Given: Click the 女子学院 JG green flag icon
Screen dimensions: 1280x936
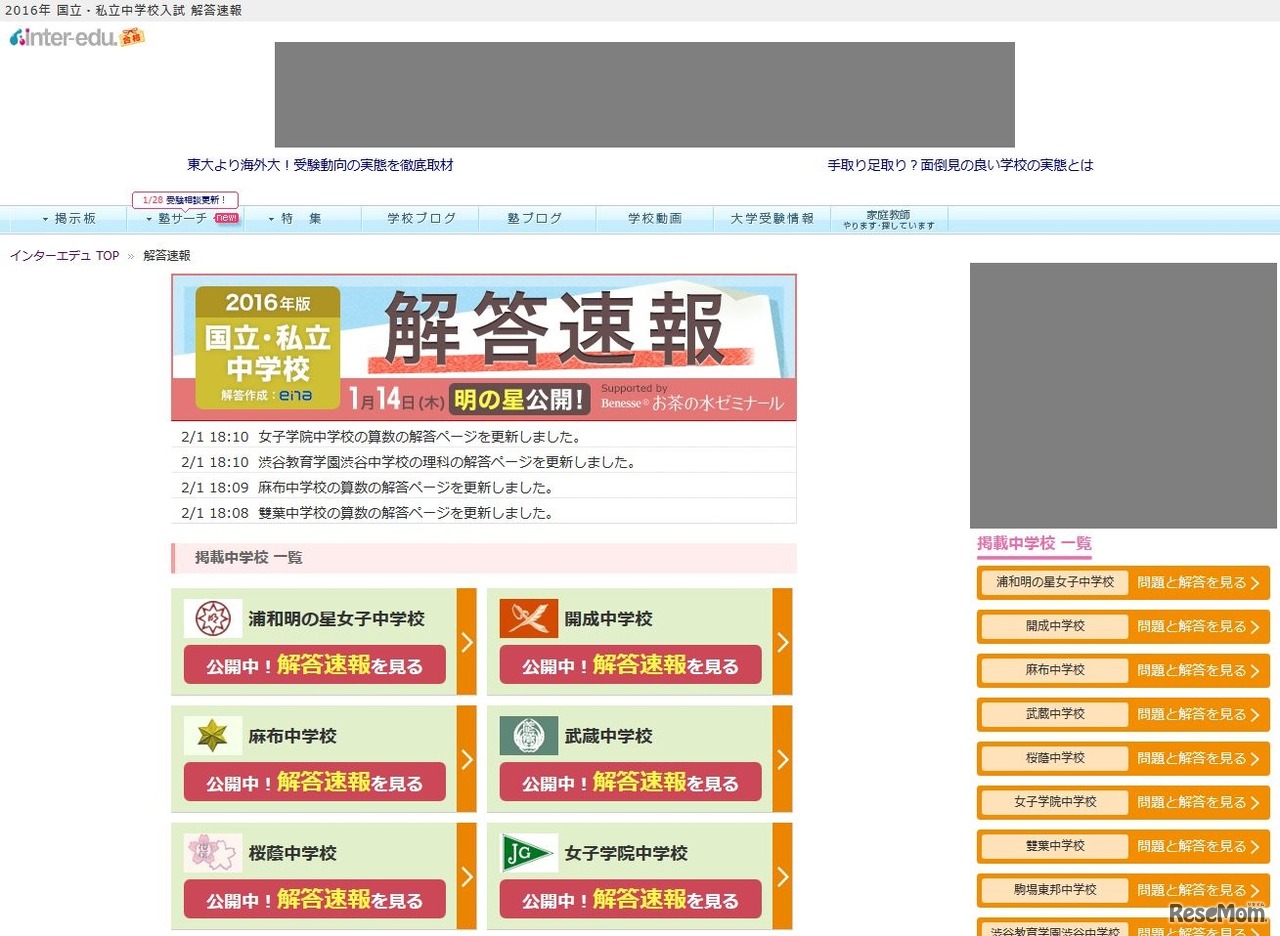Looking at the screenshot, I should (529, 852).
